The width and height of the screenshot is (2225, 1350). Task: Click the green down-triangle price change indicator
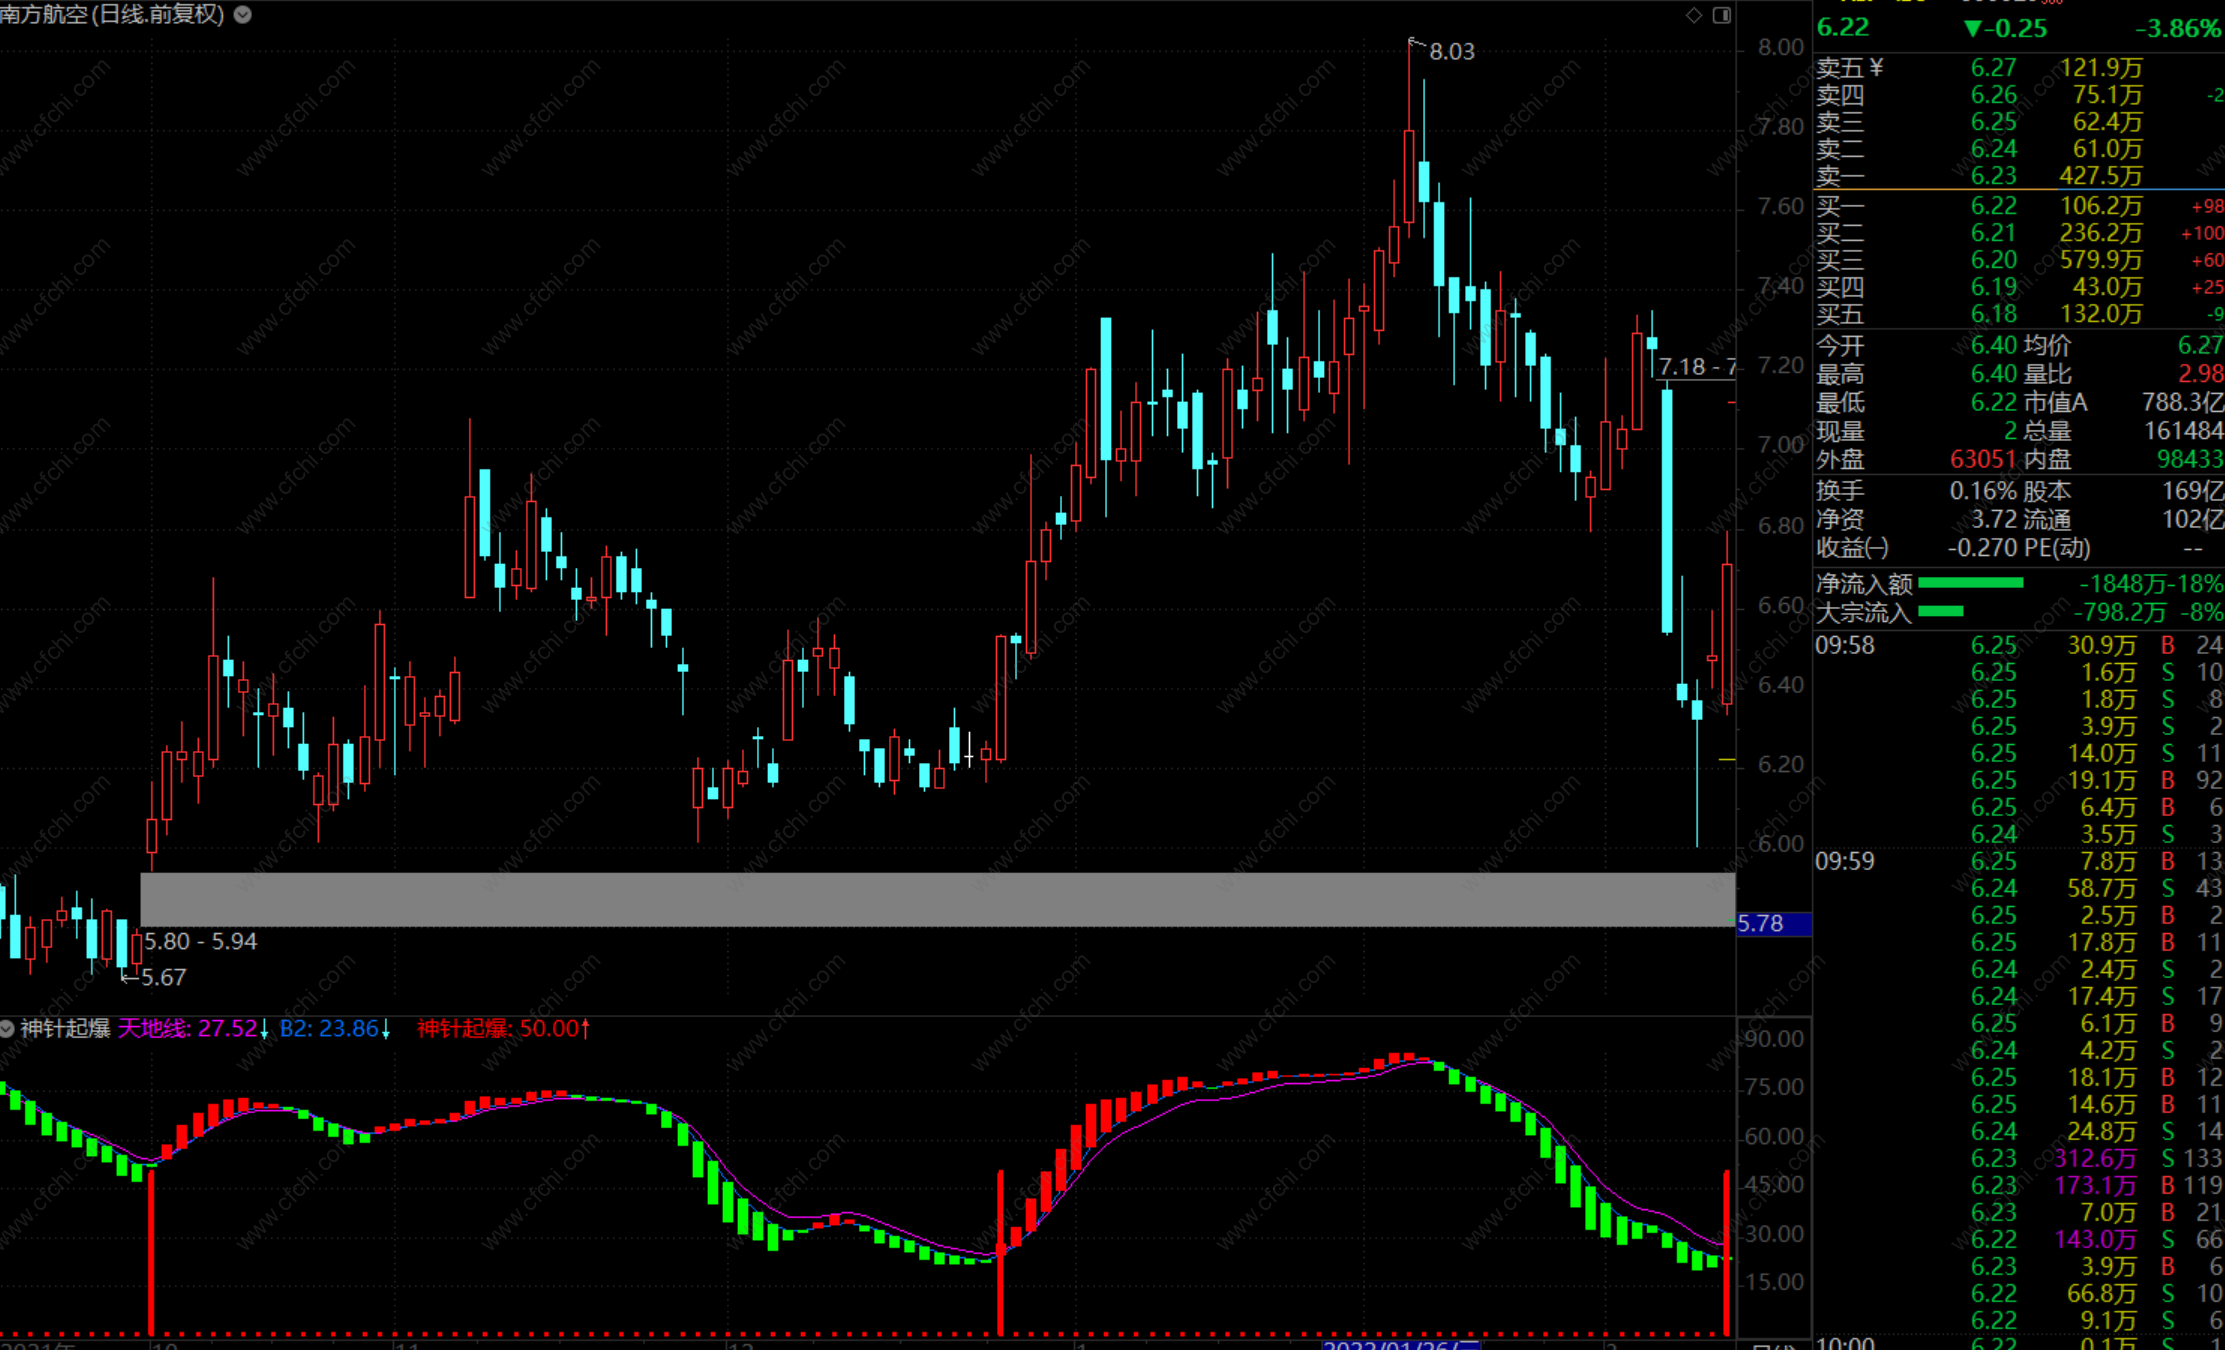1972,28
